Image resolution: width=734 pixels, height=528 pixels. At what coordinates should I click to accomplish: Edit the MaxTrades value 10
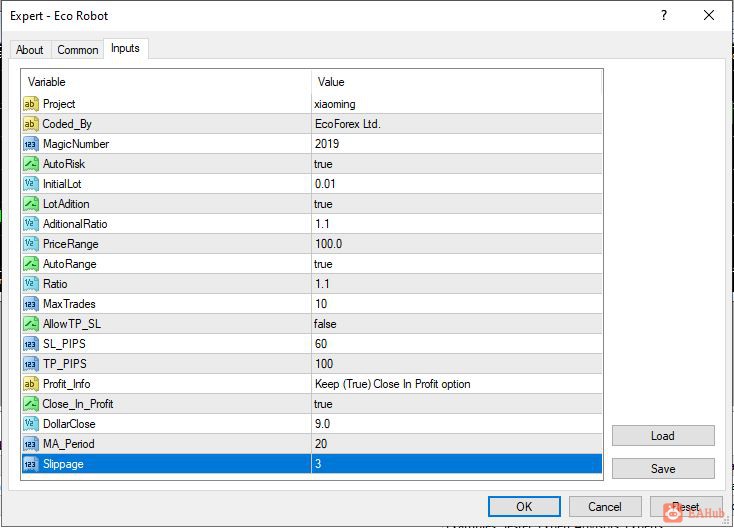[x=321, y=304]
